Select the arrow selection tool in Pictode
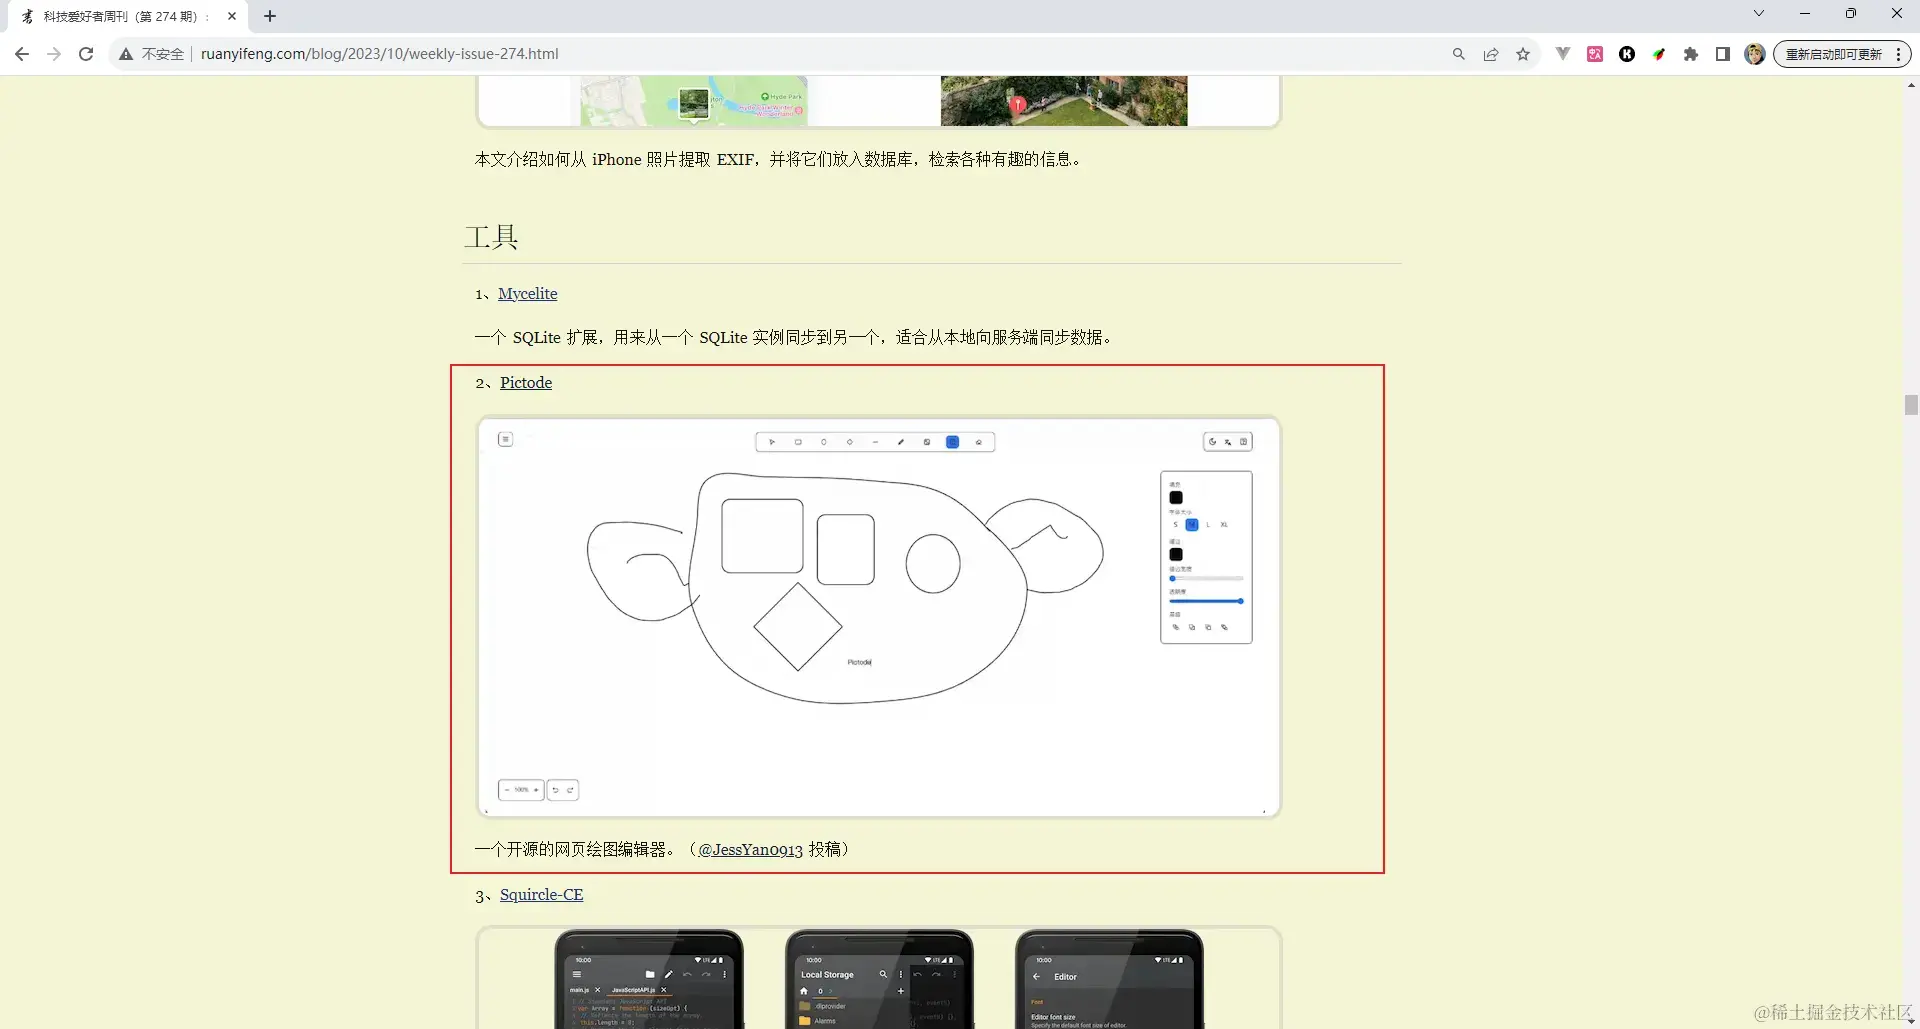1920x1029 pixels. coord(772,441)
